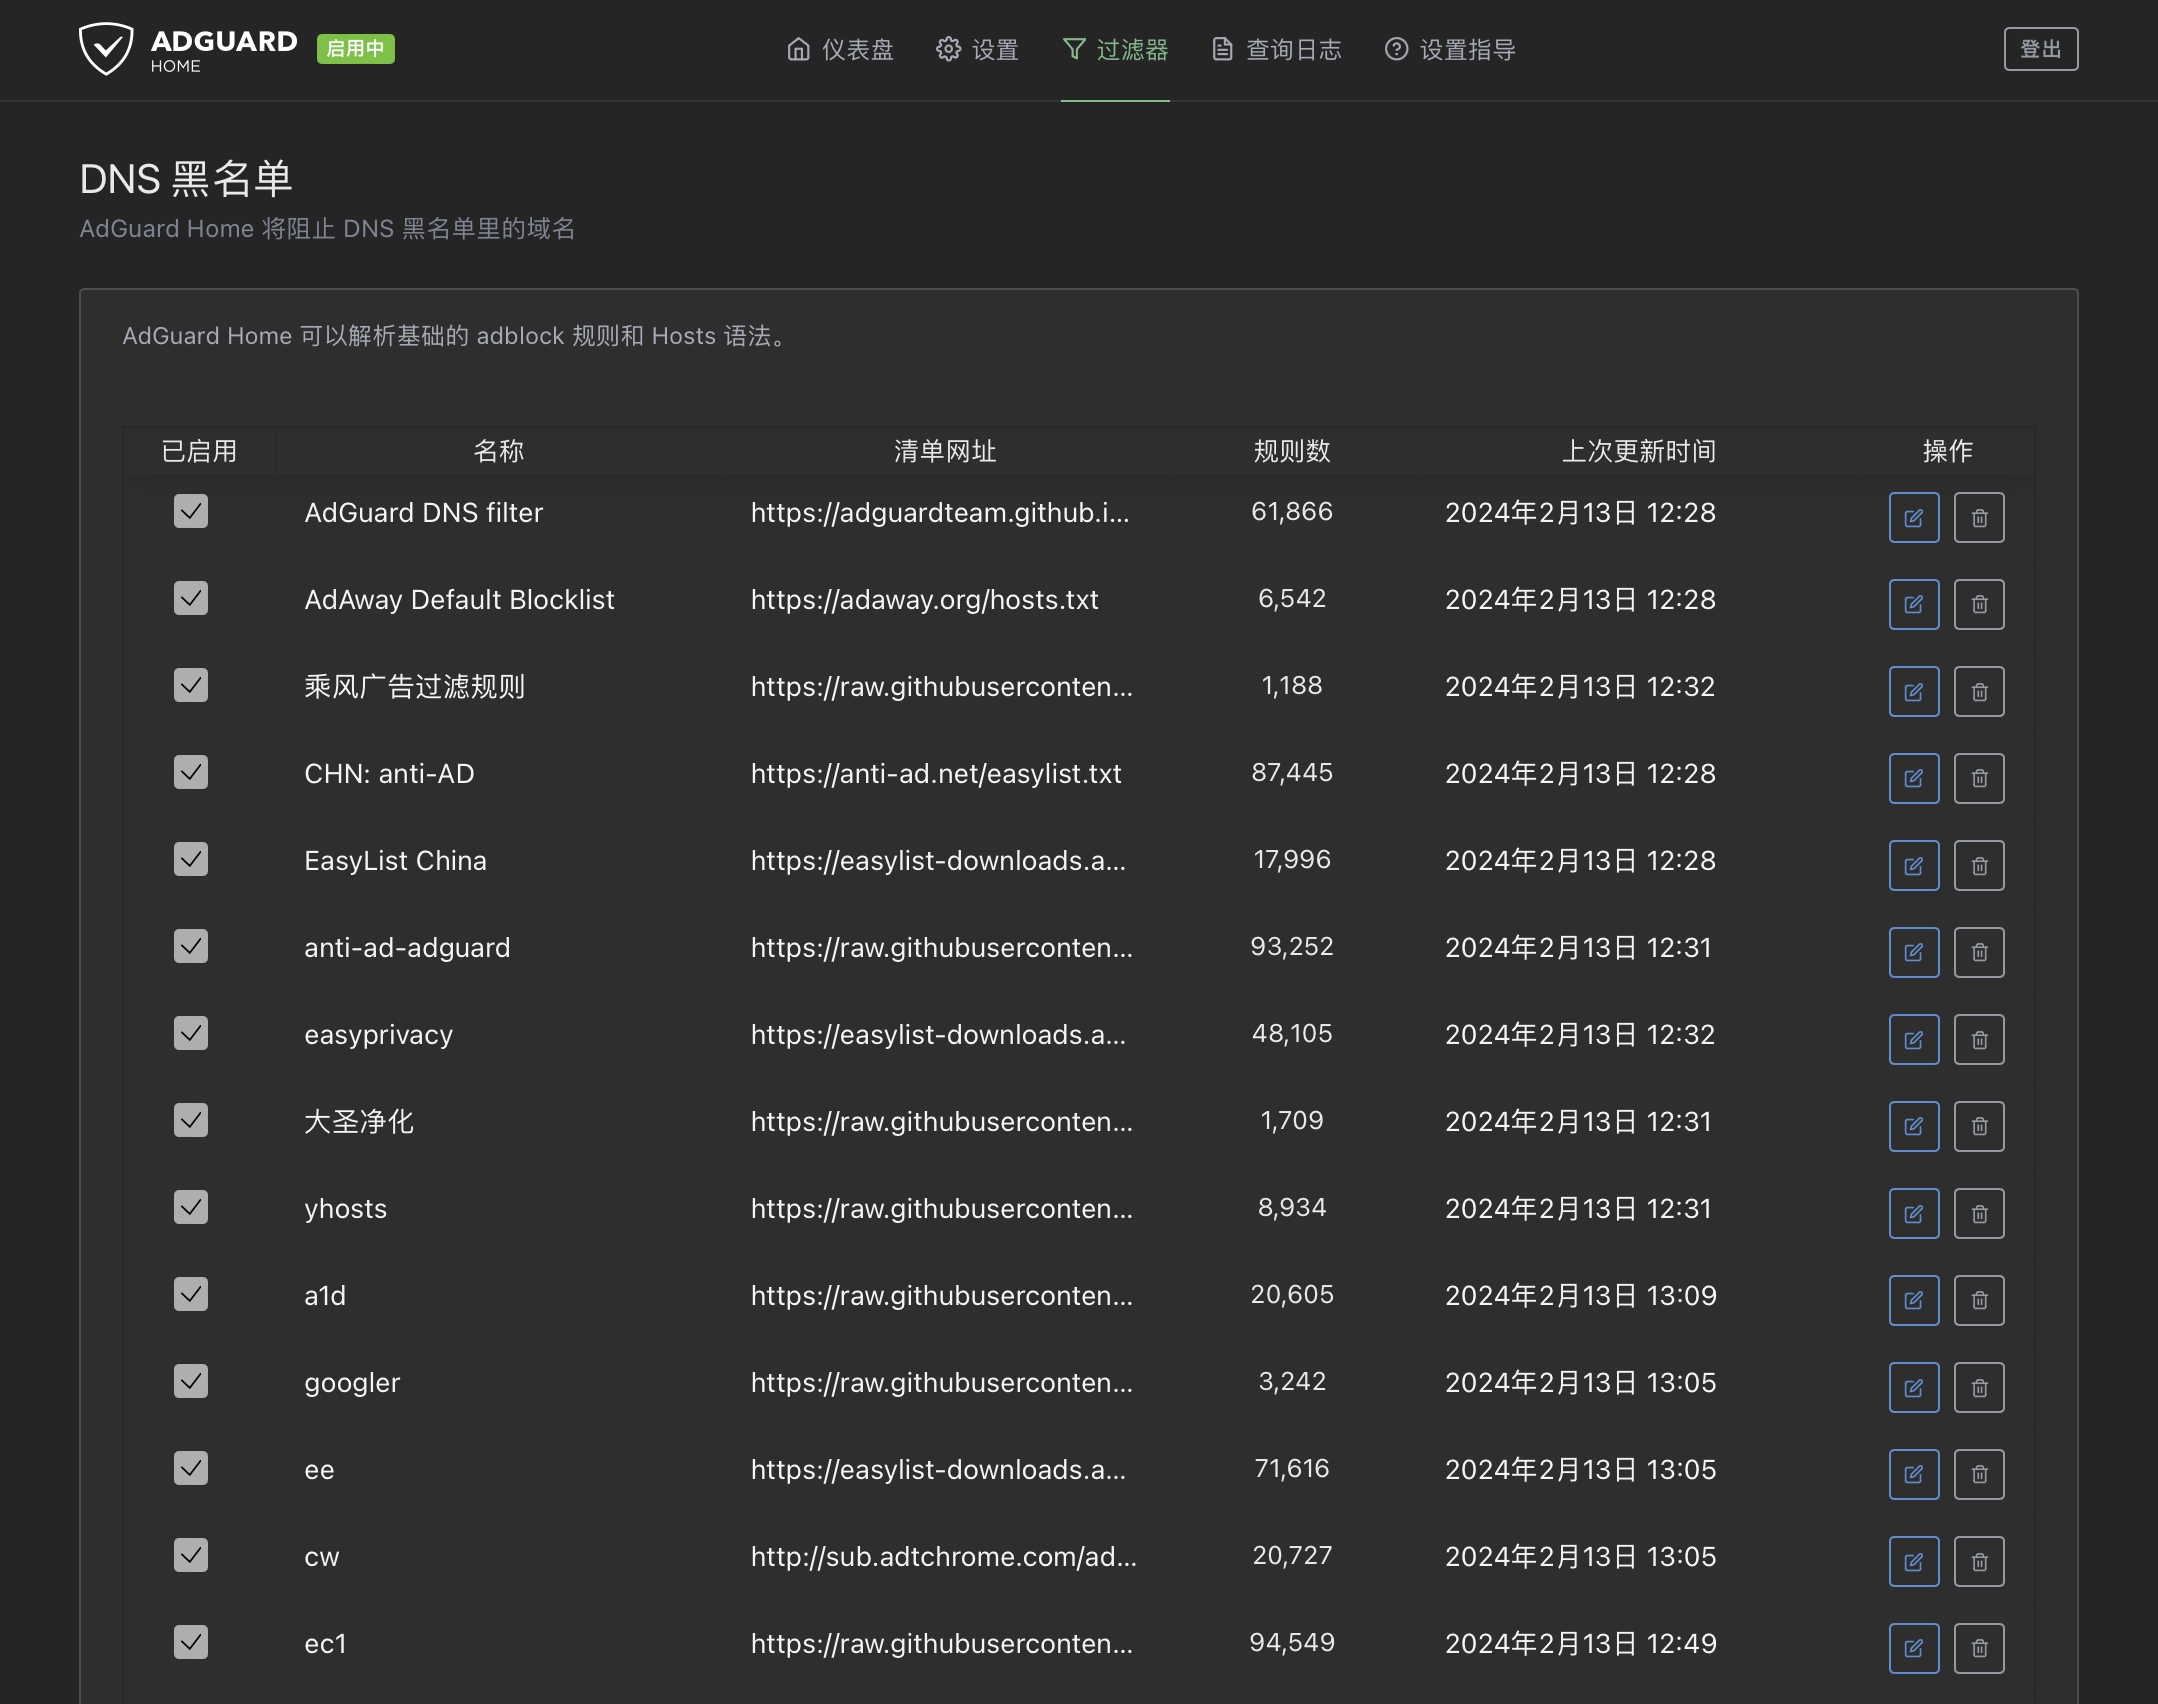Viewport: 2158px width, 1704px height.
Task: Delete the cw filter entry
Action: point(1979,1561)
